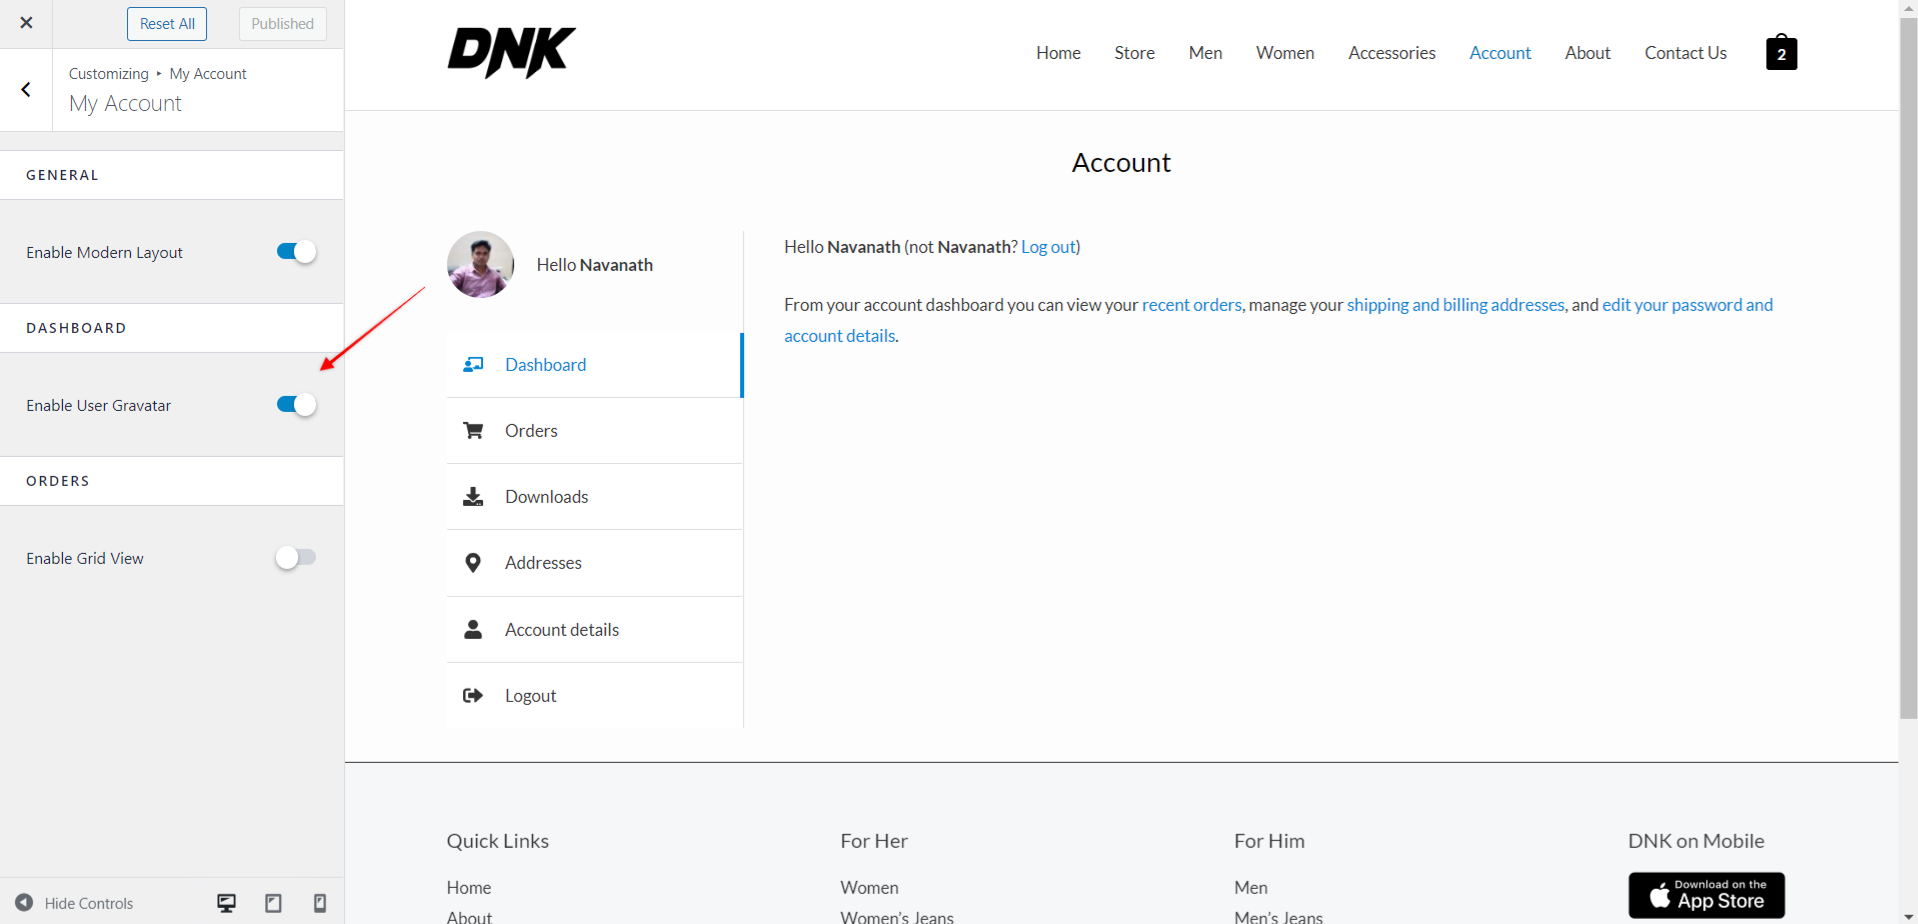
Task: Switch to desktop preview device icon
Action: [x=227, y=903]
